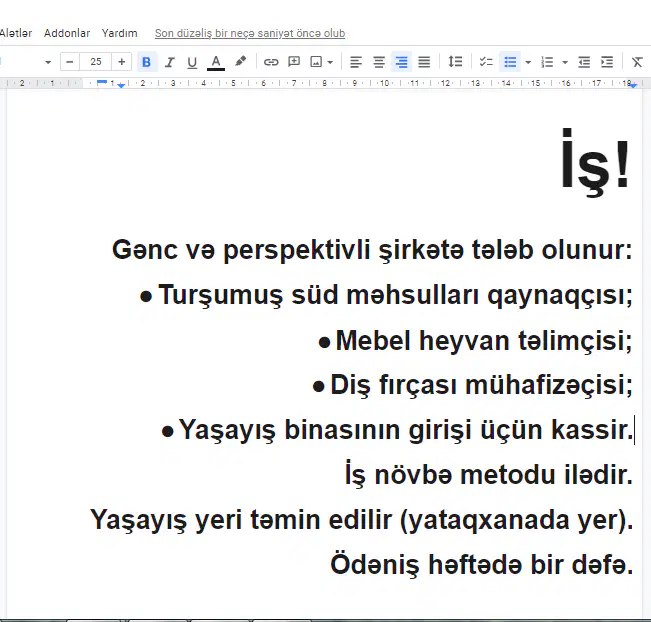Open revision history link 'Son düzəliş bir neçə saniyət öncə olub'
The height and width of the screenshot is (622, 651).
point(250,33)
